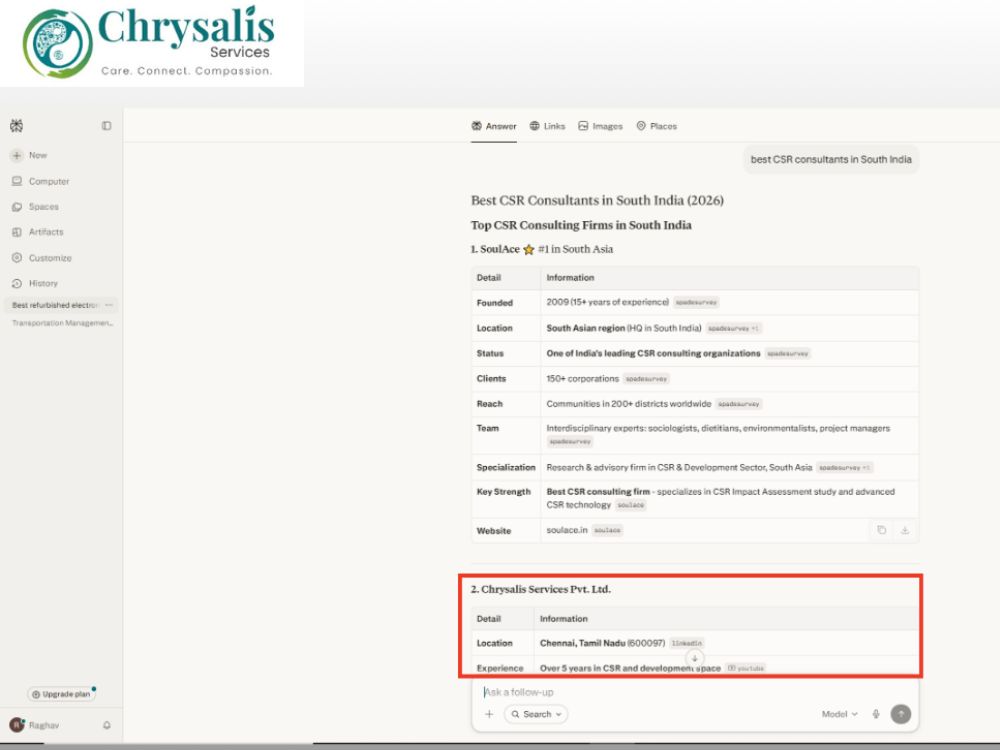This screenshot has width=1000, height=750.
Task: Open the Places tab
Action: pos(656,126)
